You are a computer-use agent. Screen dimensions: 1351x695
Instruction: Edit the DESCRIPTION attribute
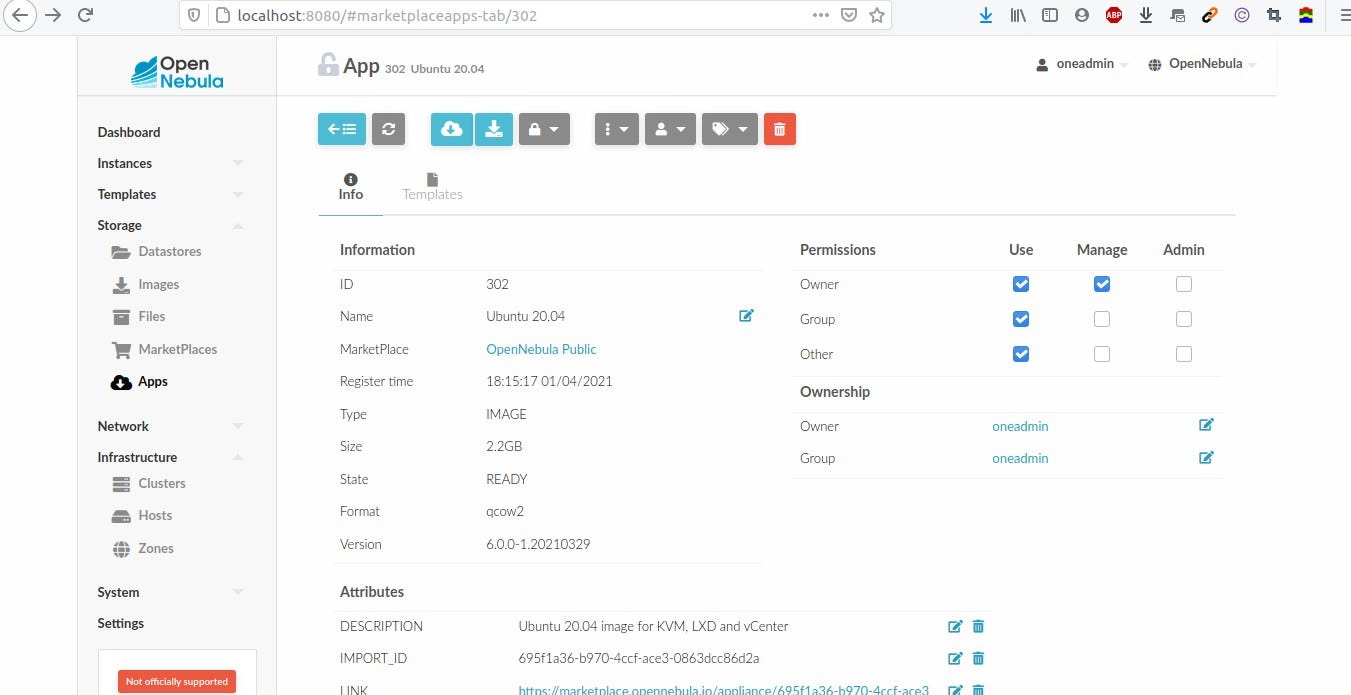coord(955,626)
